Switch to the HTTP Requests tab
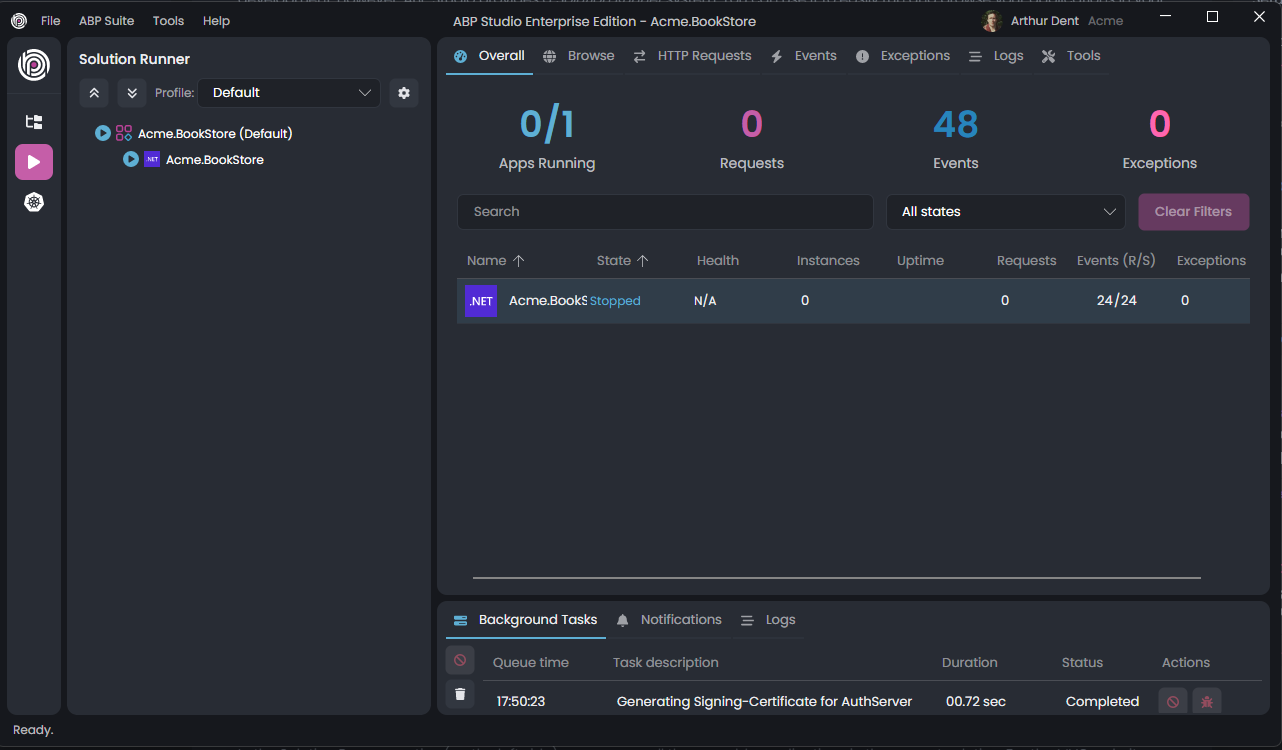The height and width of the screenshot is (750, 1282). [692, 55]
